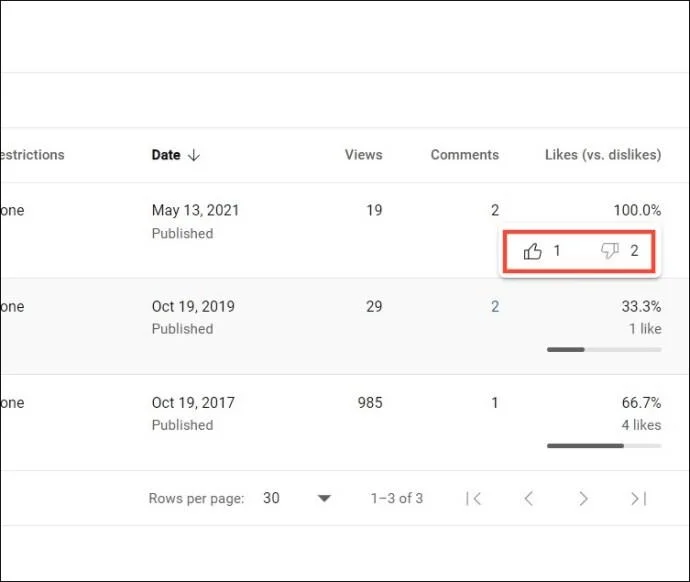This screenshot has width=690, height=582.
Task: Open the rows per page dropdown arrow
Action: pos(324,498)
